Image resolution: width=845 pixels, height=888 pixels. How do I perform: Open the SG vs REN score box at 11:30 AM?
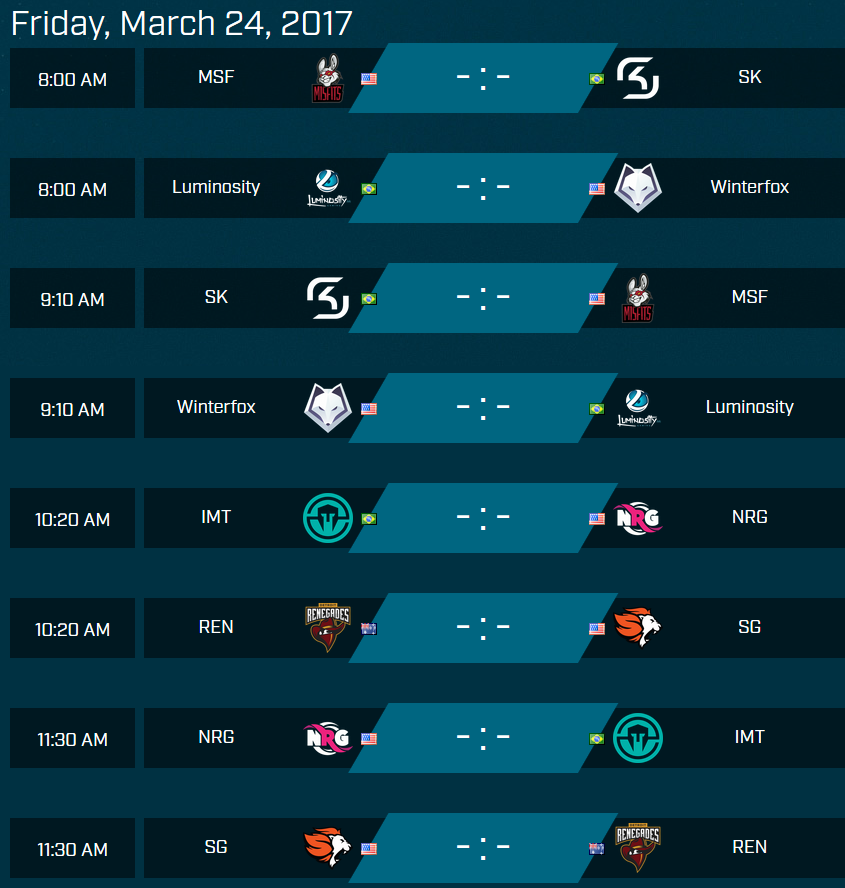(483, 848)
